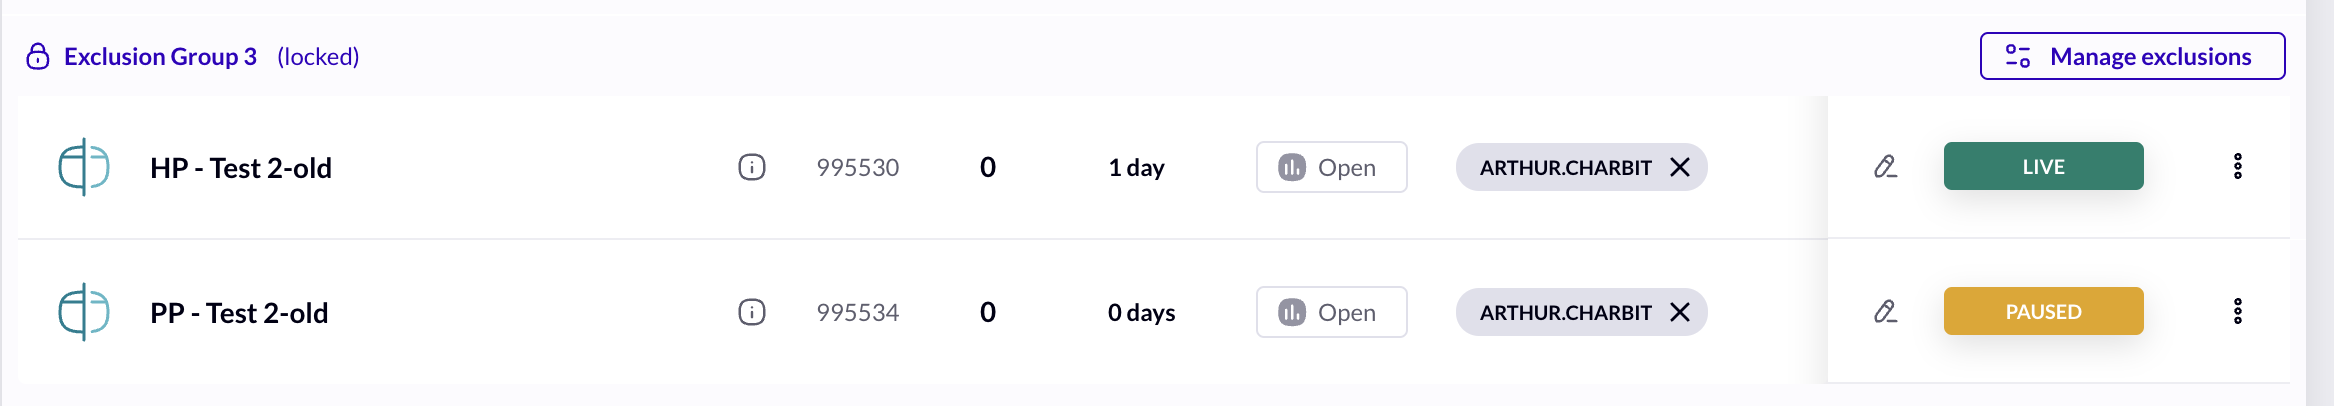Image resolution: width=2334 pixels, height=406 pixels.
Task: Click experiment ID 995530
Action: coord(858,167)
